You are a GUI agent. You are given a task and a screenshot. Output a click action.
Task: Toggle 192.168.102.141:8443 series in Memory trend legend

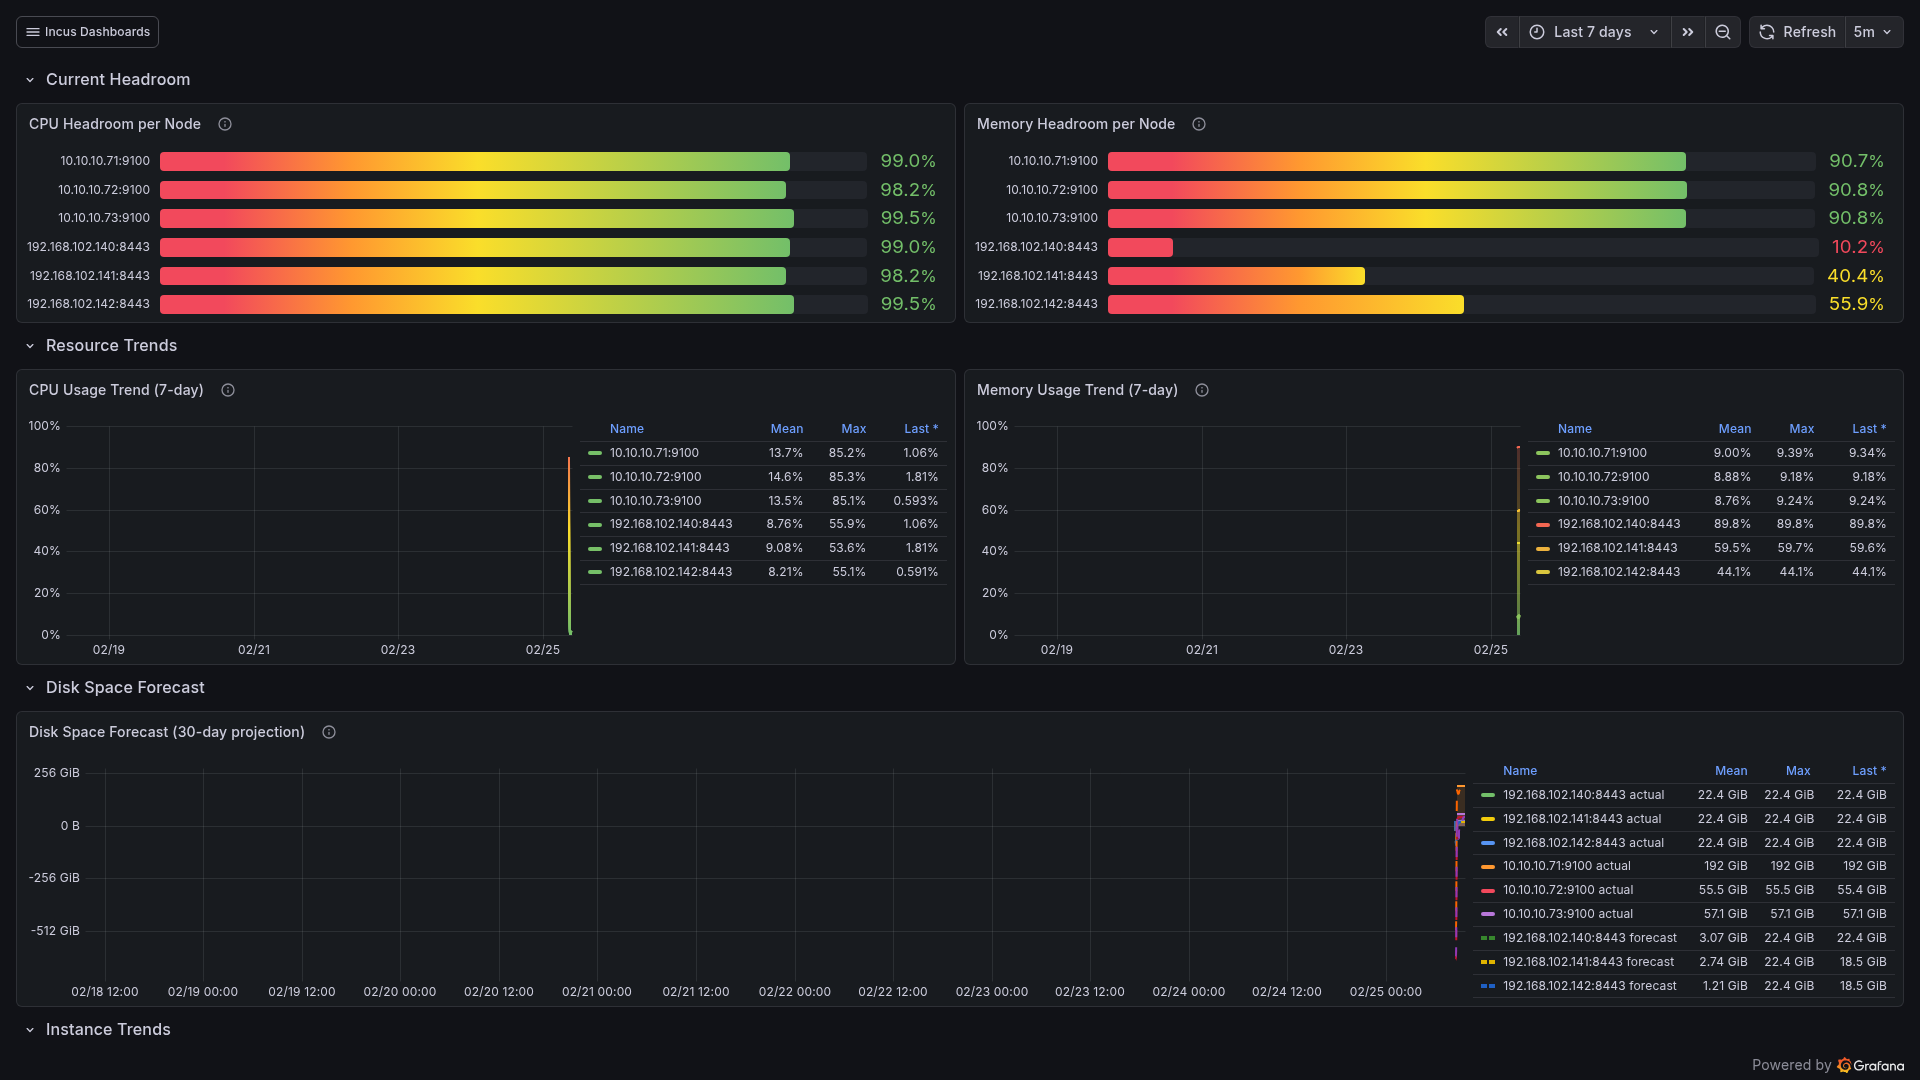[1617, 548]
